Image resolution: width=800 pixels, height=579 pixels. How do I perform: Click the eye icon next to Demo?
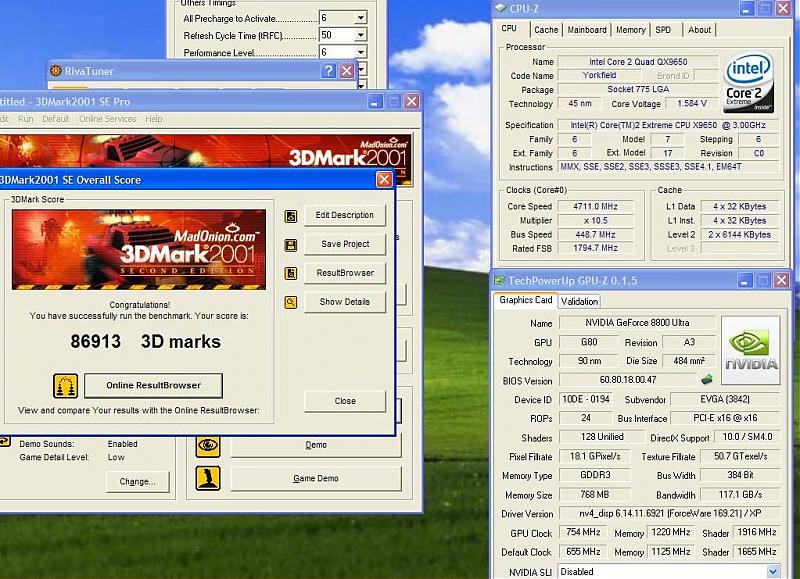tap(208, 446)
